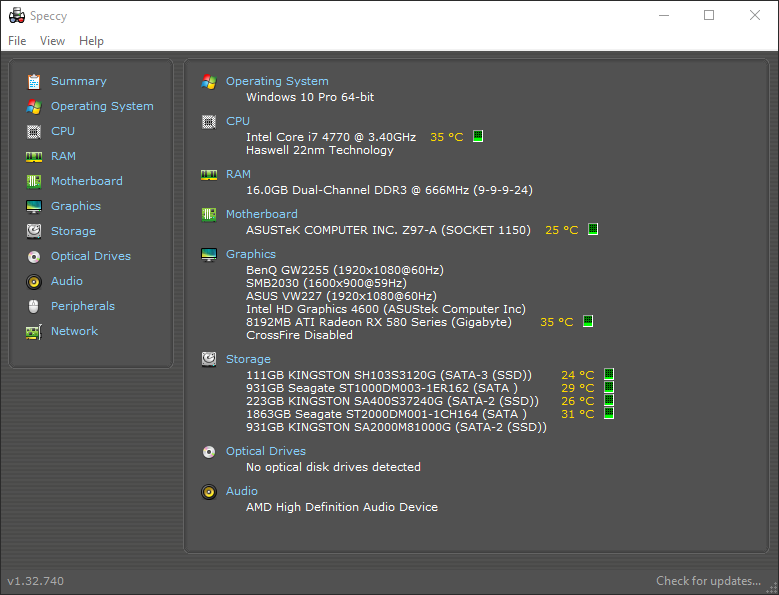Click the memory icon beside RAM heading

(x=209, y=175)
